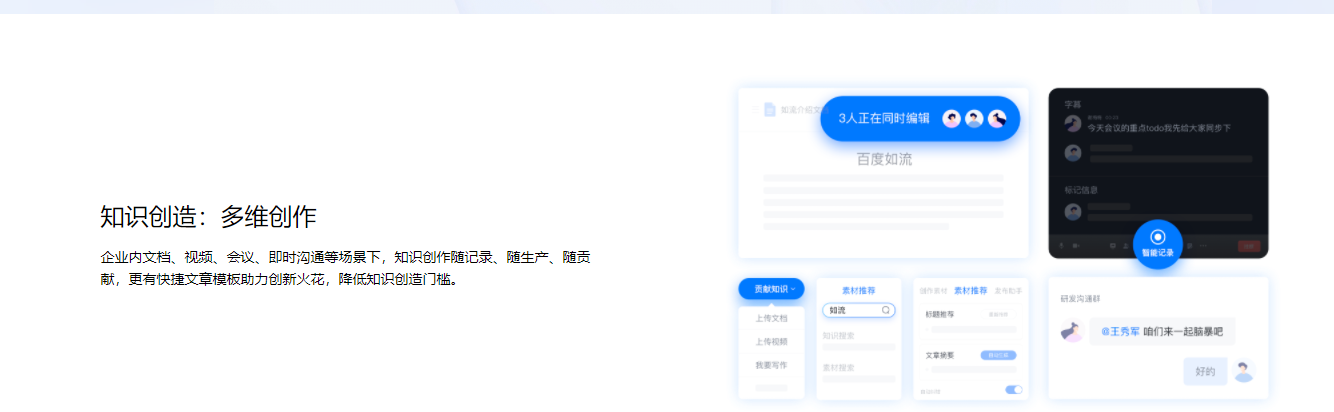Click the 百度如流 document title
Viewport: 1334px width, 412px height.
pyautogui.click(x=884, y=159)
